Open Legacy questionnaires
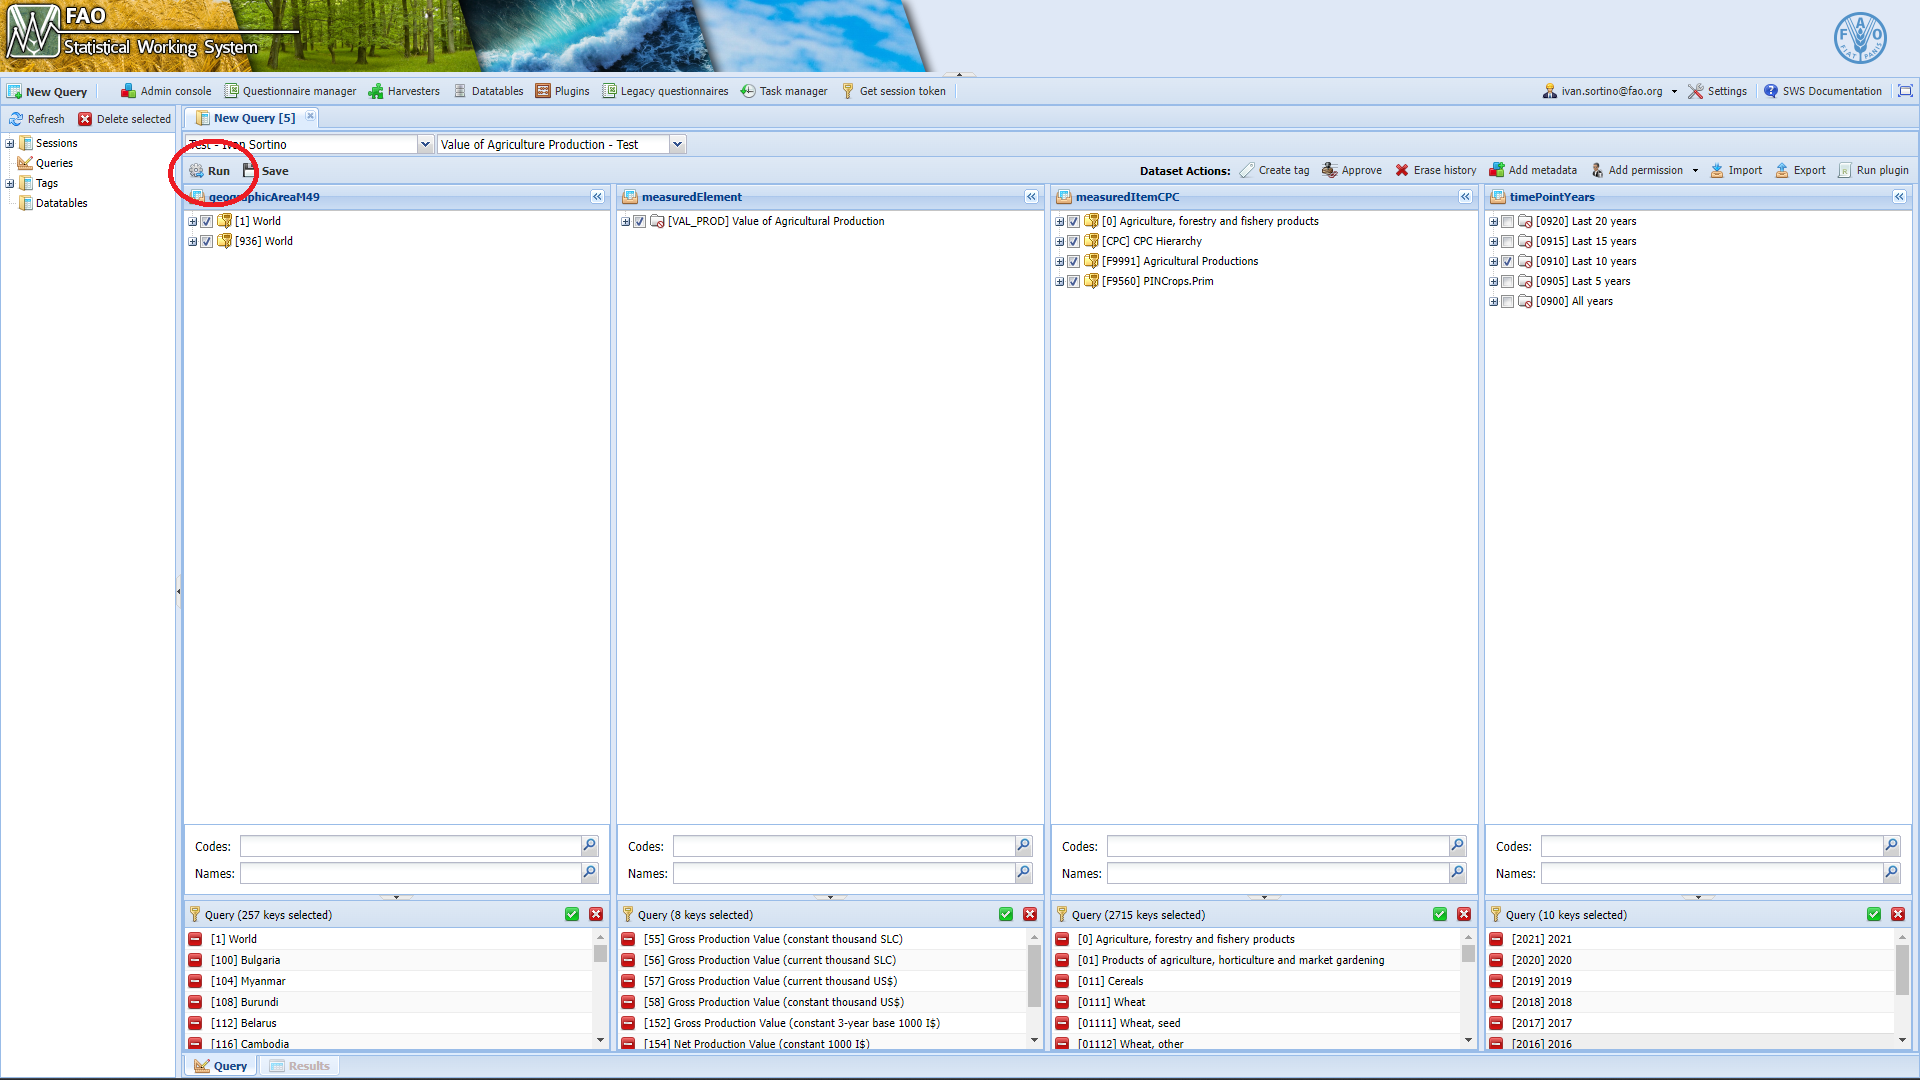 coord(665,91)
